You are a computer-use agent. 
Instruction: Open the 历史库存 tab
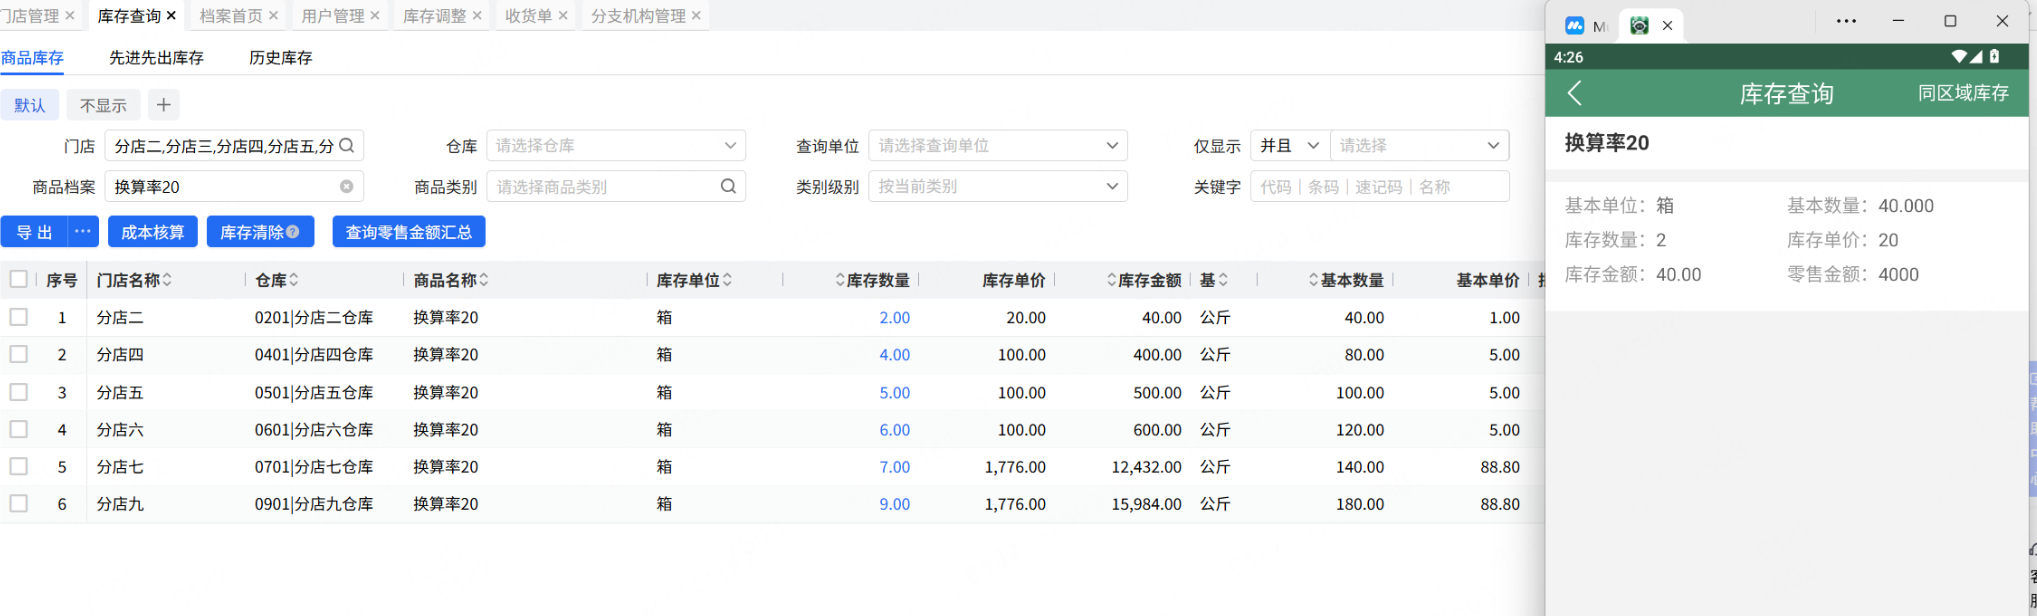coord(280,58)
